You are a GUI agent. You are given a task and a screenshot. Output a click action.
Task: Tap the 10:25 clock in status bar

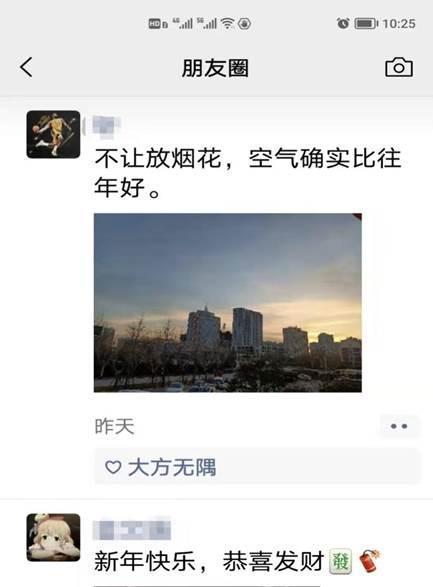pos(399,24)
